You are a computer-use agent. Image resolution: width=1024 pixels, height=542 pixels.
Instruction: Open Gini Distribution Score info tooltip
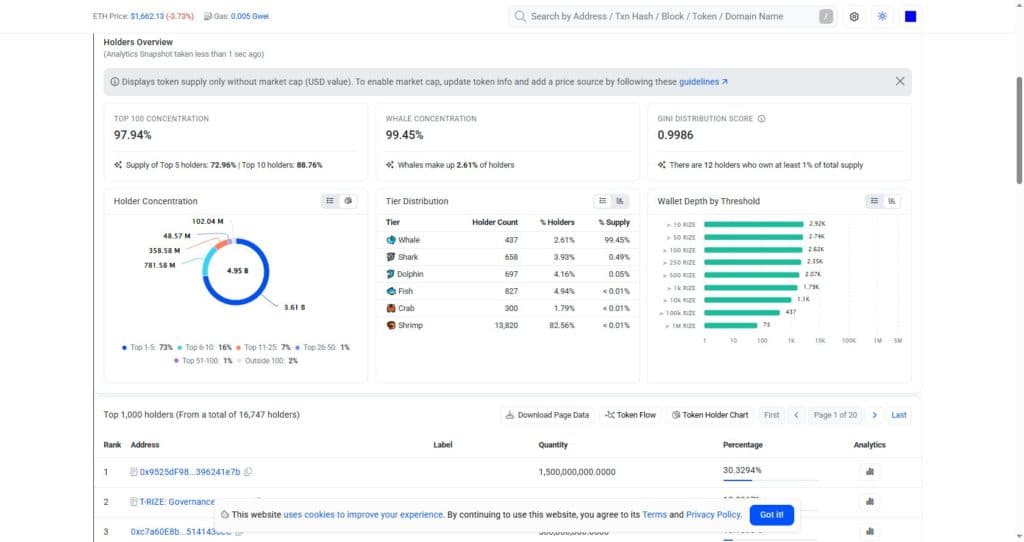pyautogui.click(x=761, y=119)
